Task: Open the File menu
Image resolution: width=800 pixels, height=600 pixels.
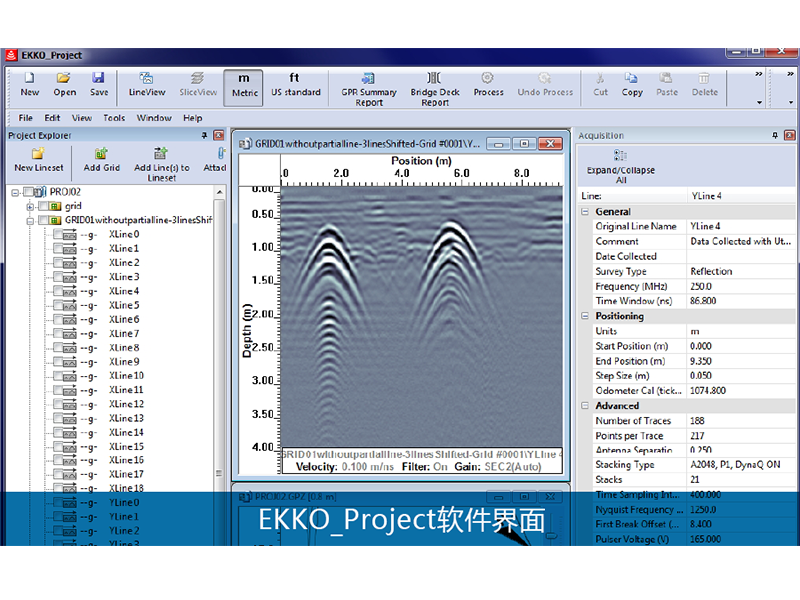Action: click(x=26, y=118)
